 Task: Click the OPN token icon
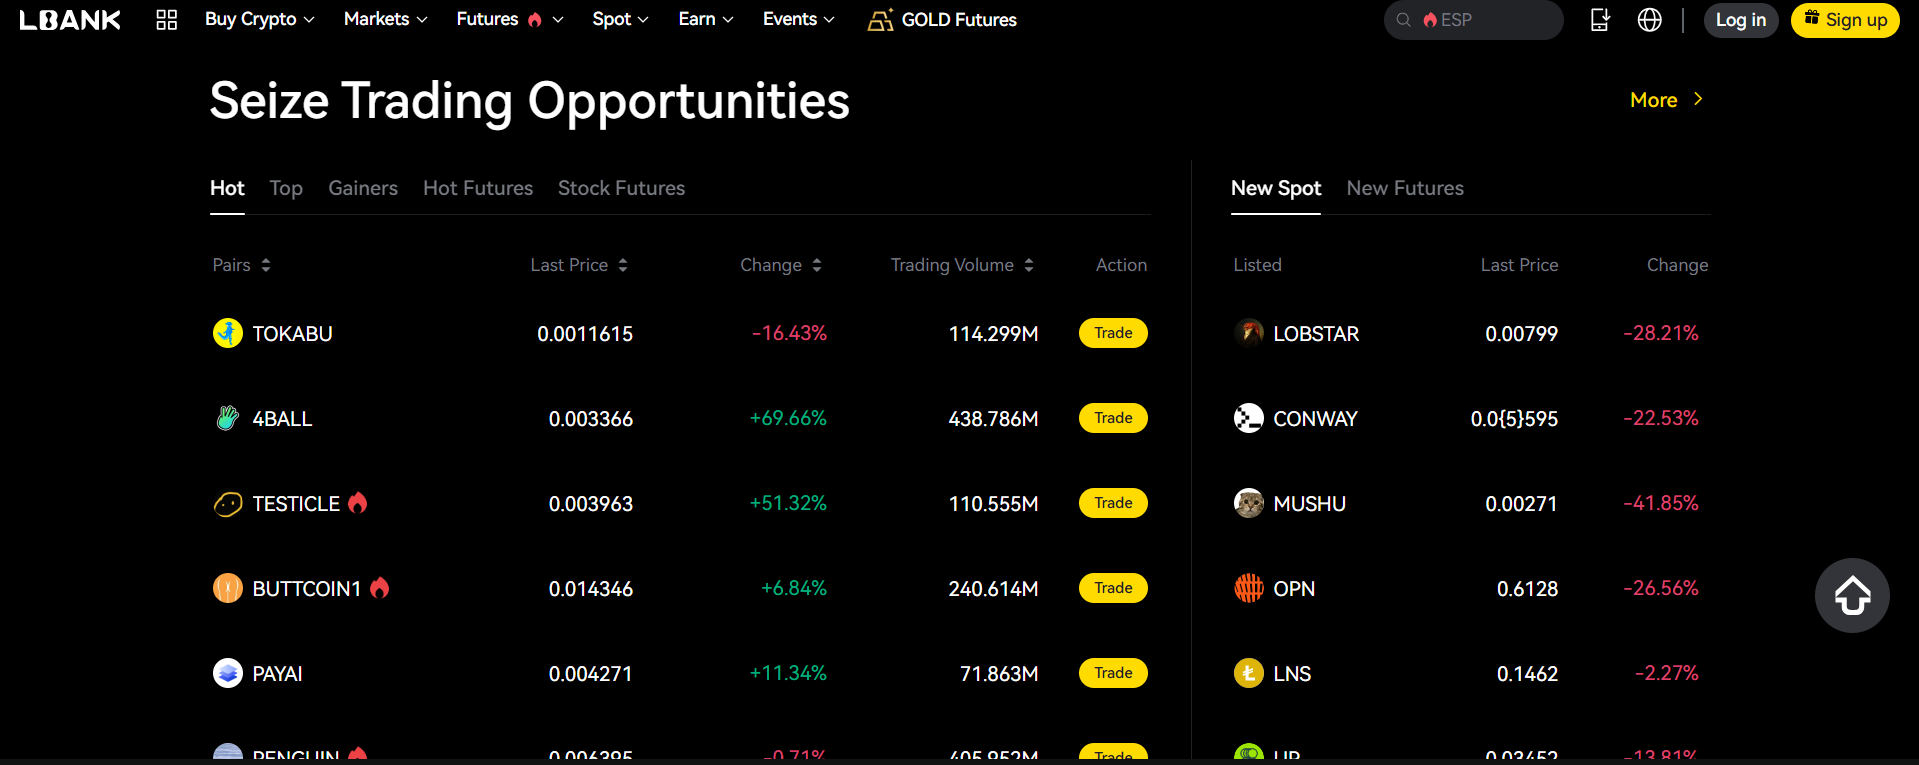click(1248, 588)
